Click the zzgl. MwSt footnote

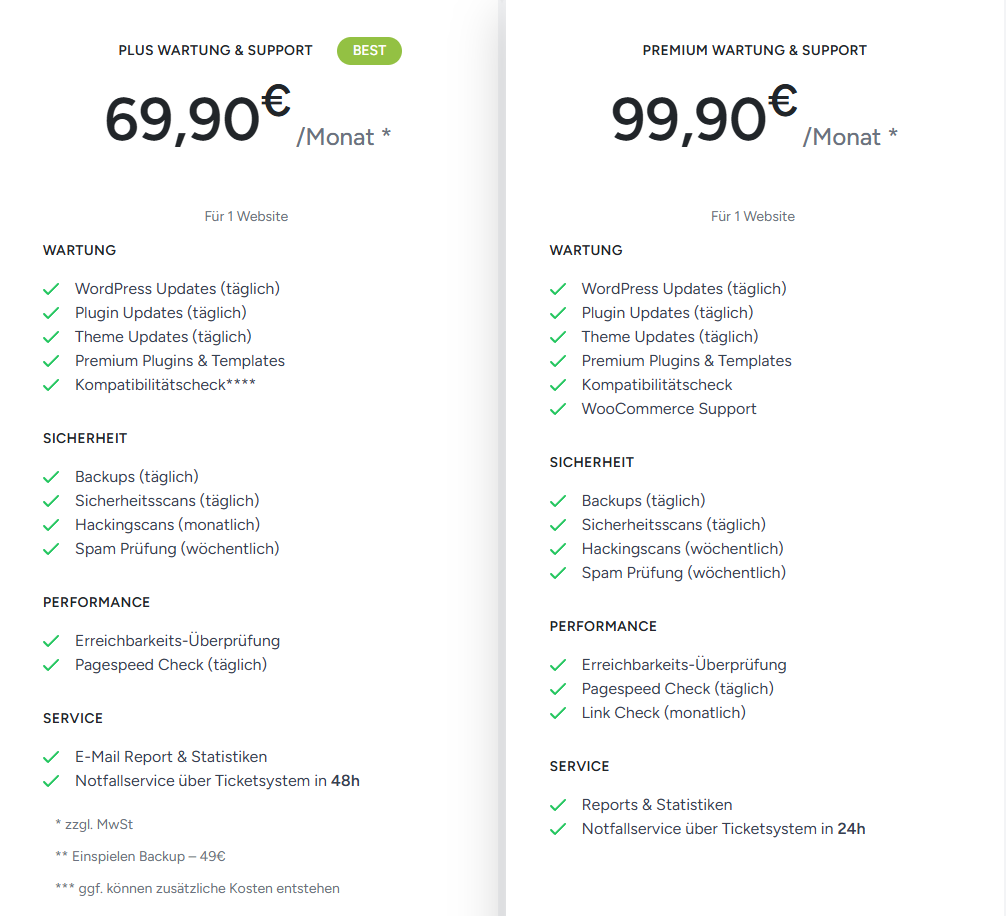pos(94,824)
